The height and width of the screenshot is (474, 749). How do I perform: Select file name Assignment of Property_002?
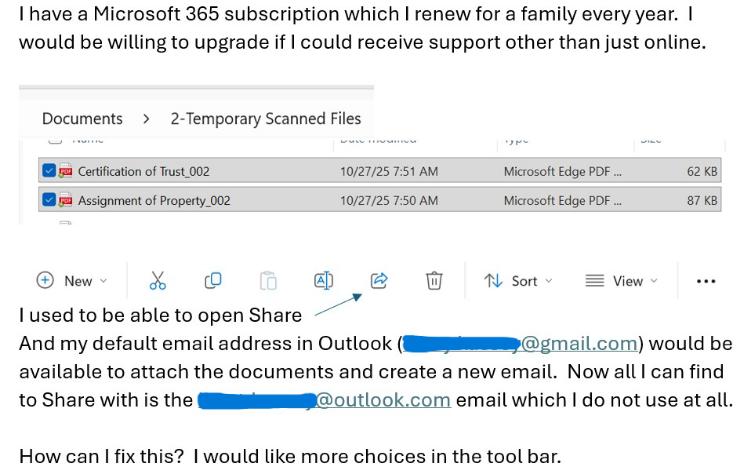coord(154,201)
